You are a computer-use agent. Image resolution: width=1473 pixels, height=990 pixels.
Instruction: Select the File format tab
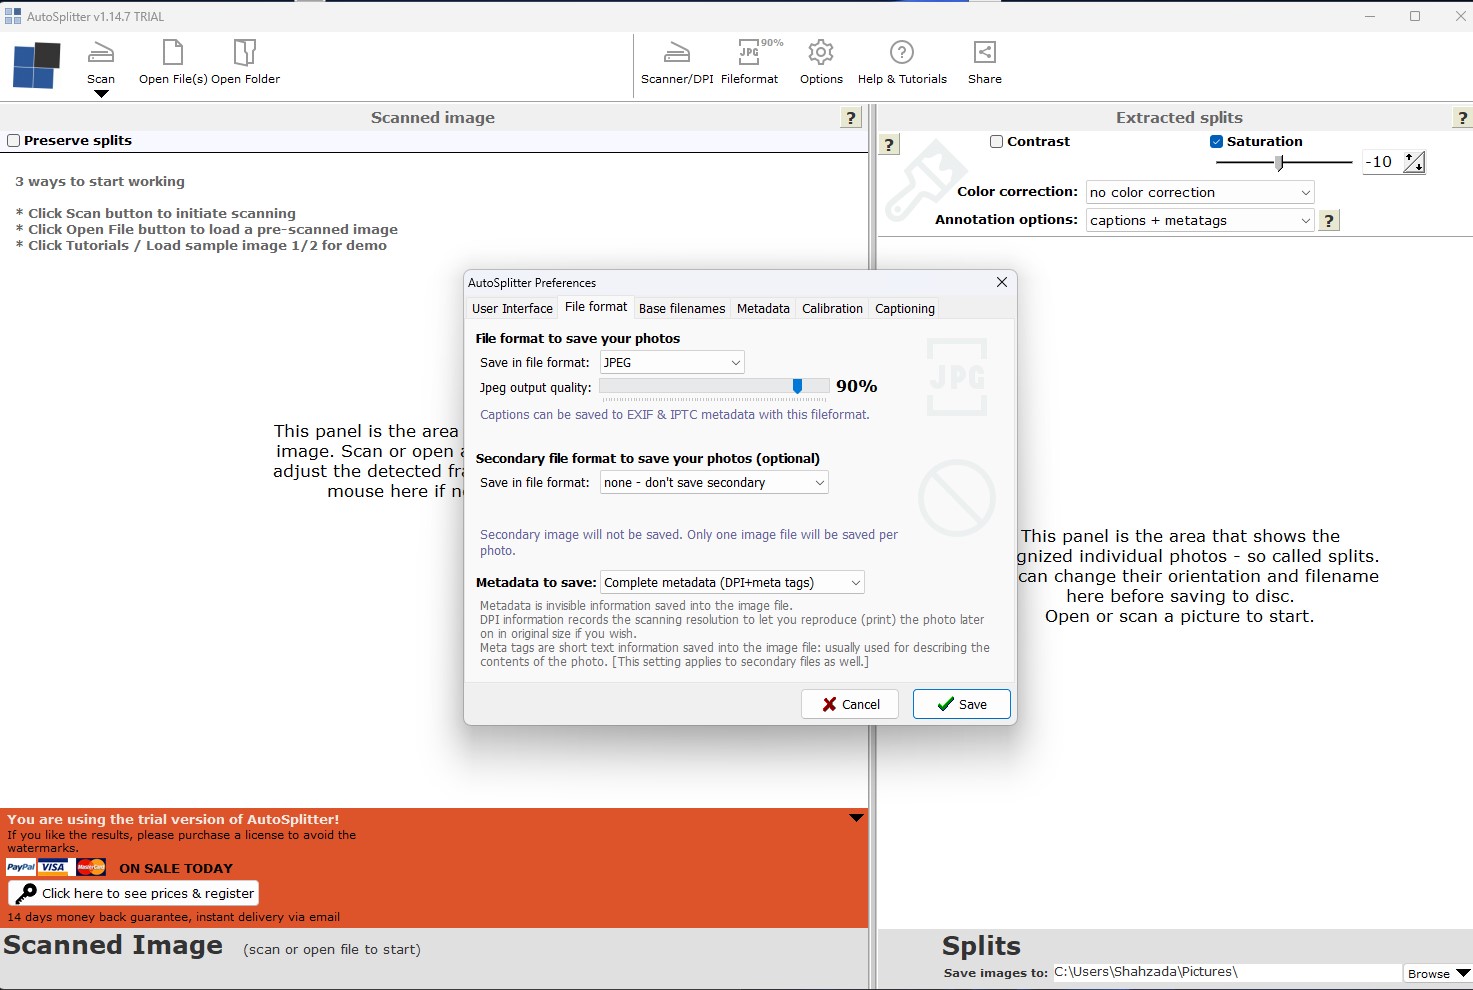[596, 307]
